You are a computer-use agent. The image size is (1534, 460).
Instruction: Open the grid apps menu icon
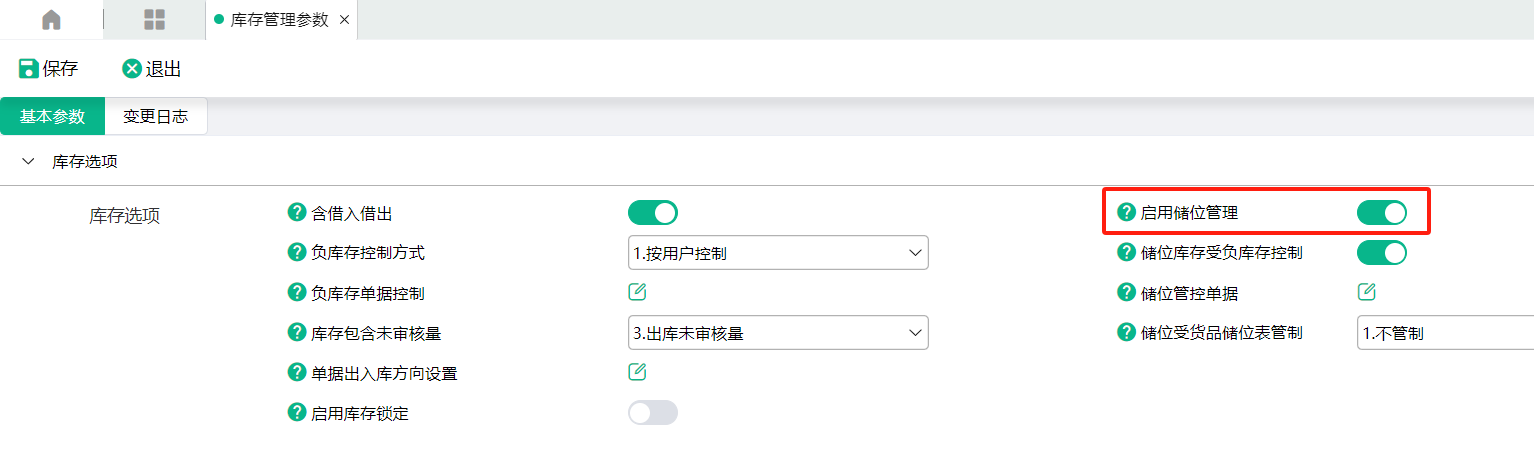(154, 19)
